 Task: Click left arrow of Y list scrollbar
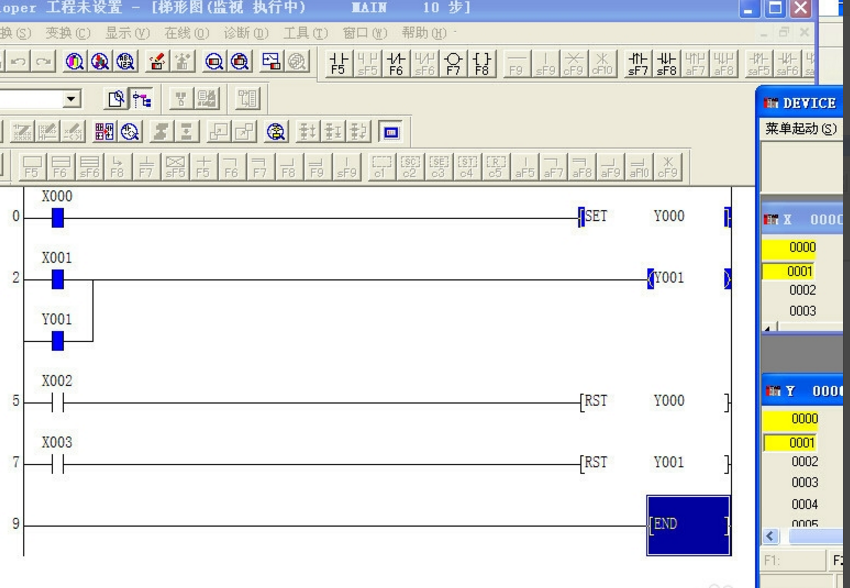[771, 536]
